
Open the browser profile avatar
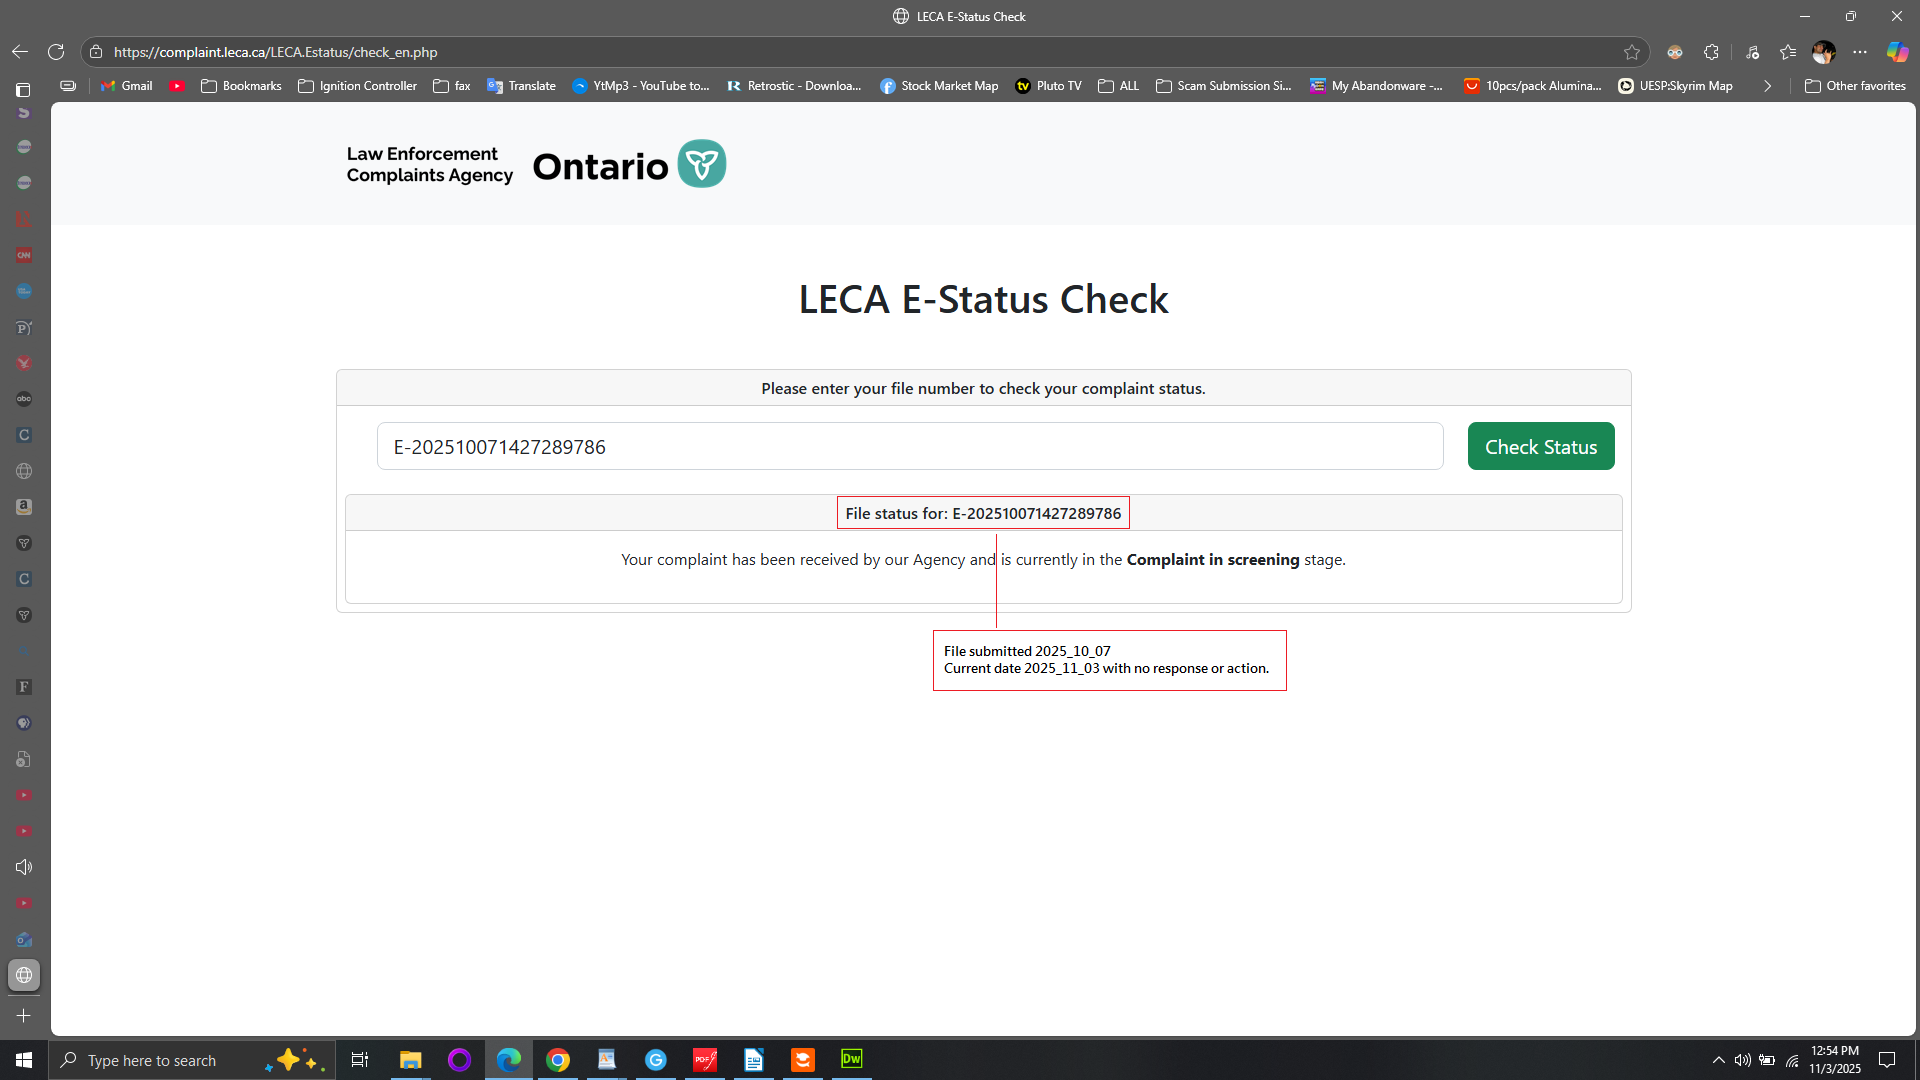click(1824, 52)
